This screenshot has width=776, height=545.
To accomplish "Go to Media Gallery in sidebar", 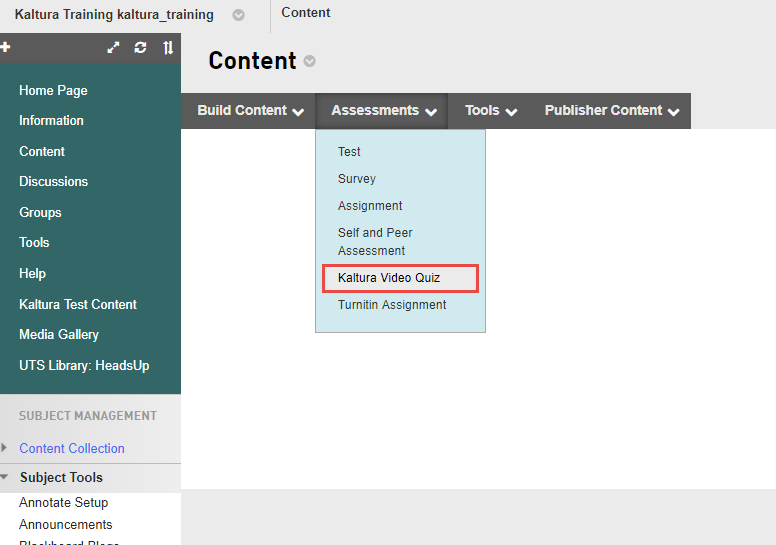I will pyautogui.click(x=59, y=335).
